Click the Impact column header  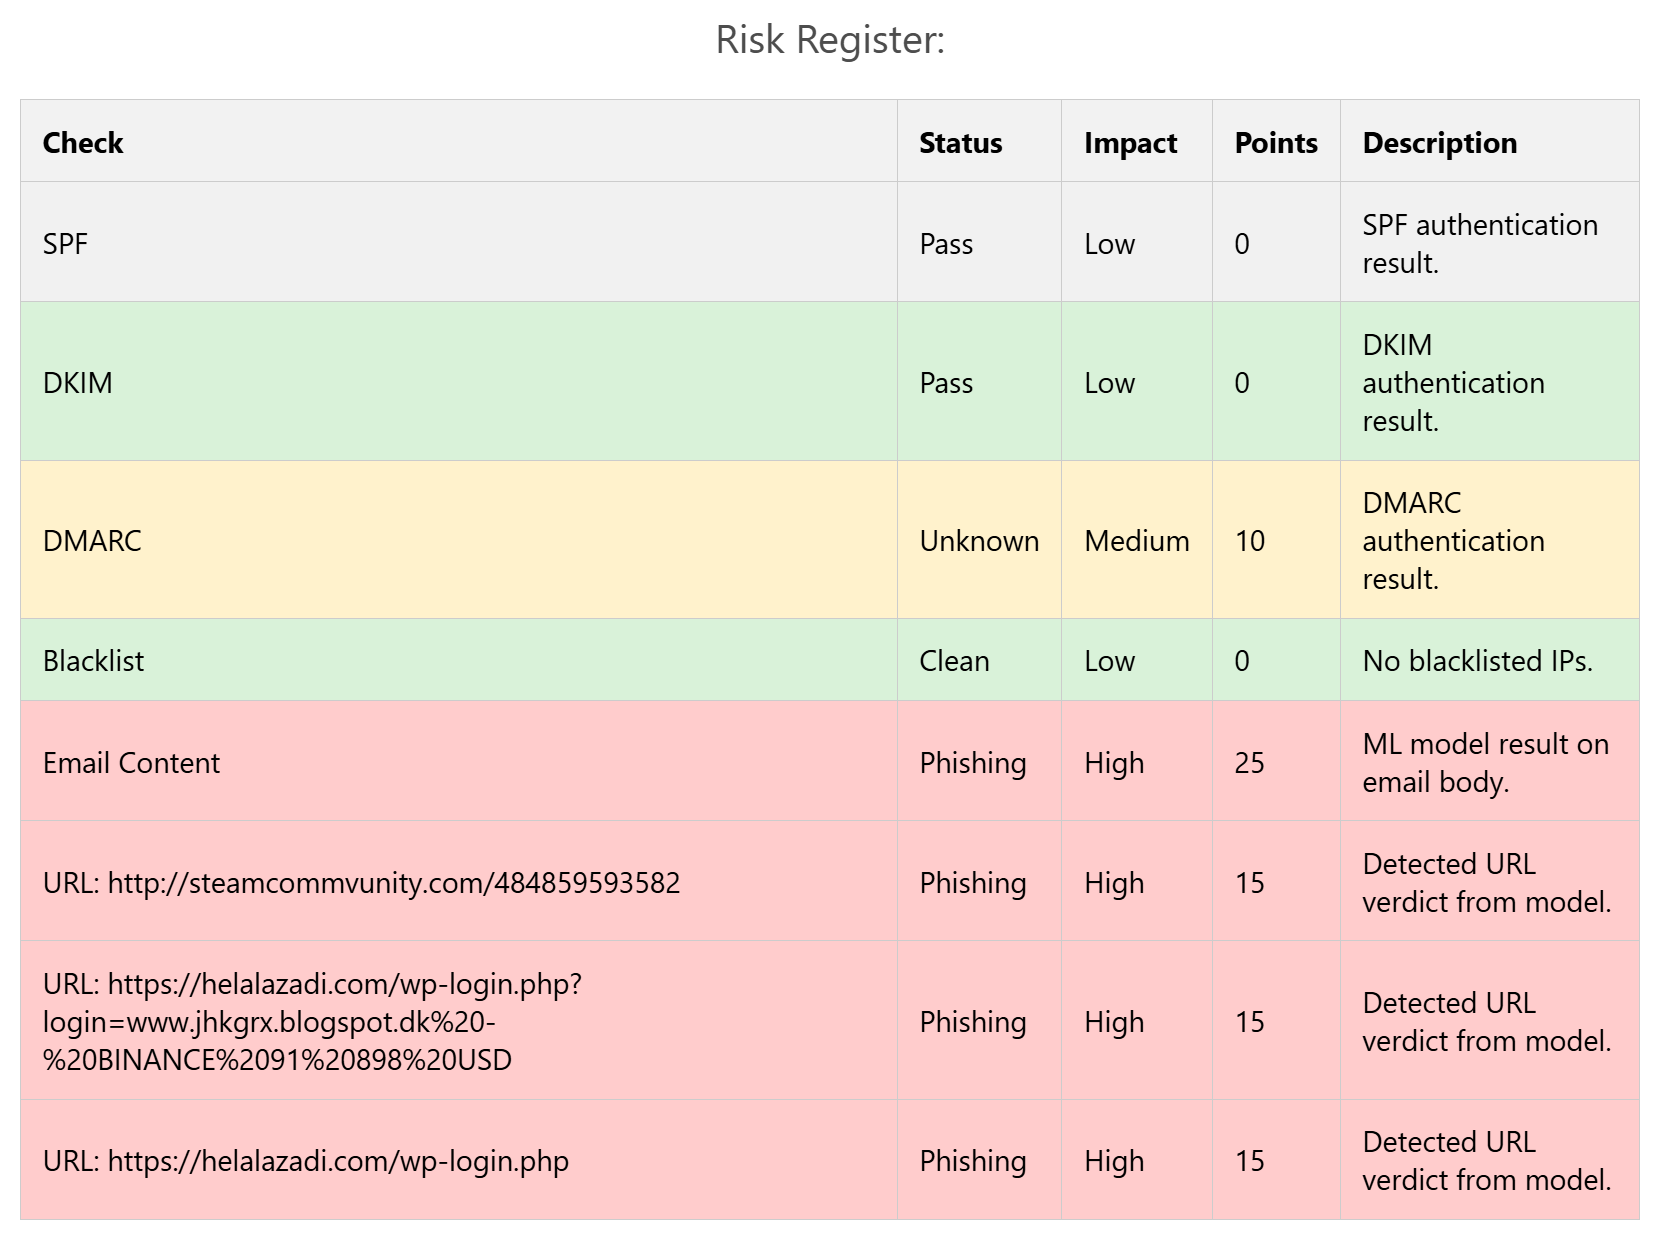click(1130, 143)
